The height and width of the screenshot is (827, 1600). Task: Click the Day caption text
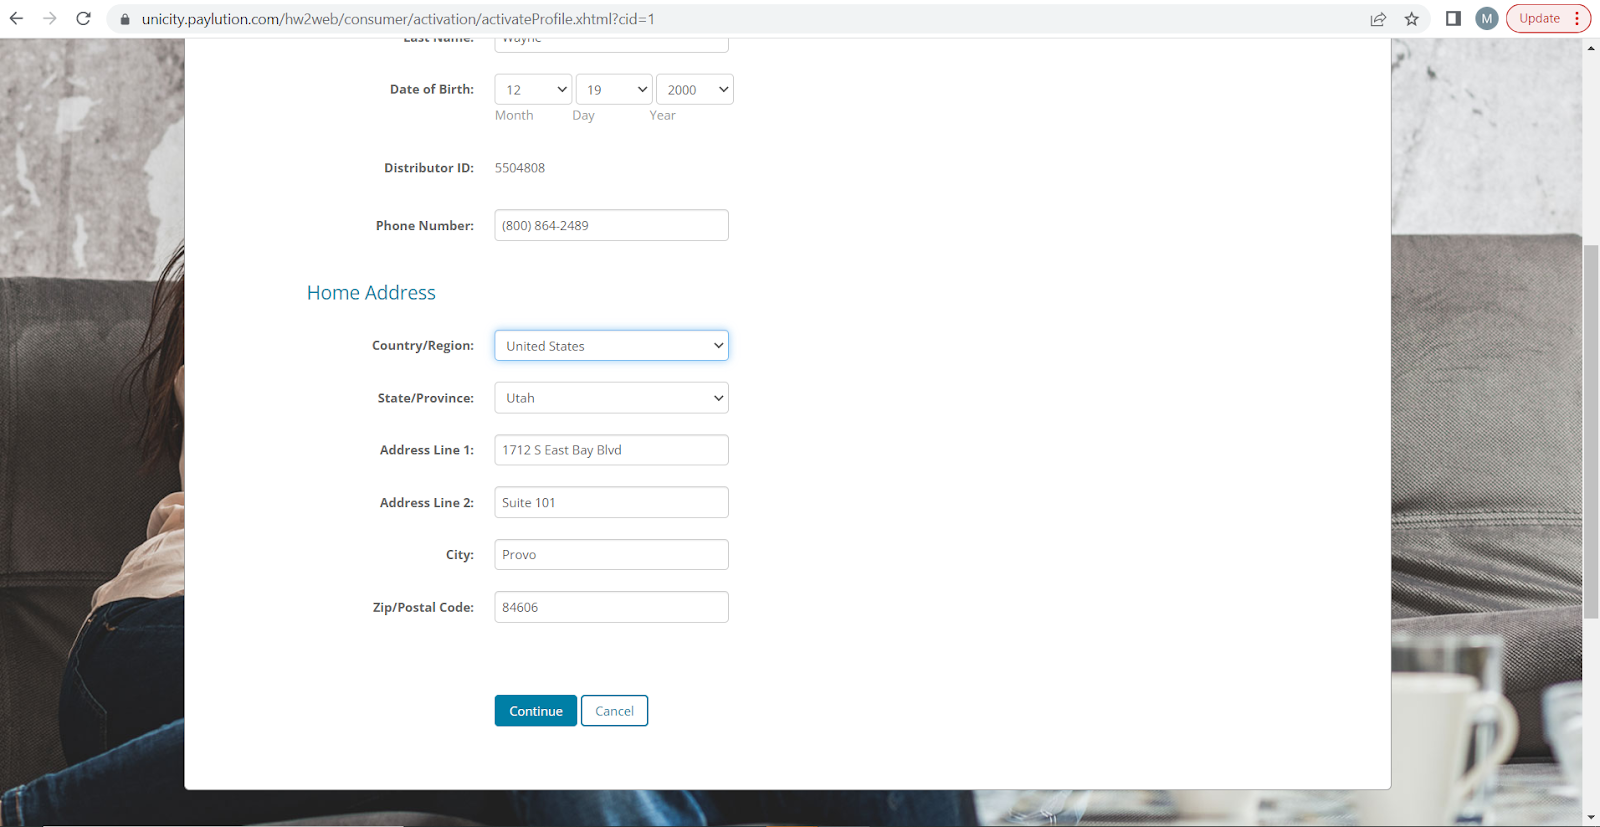[584, 116]
